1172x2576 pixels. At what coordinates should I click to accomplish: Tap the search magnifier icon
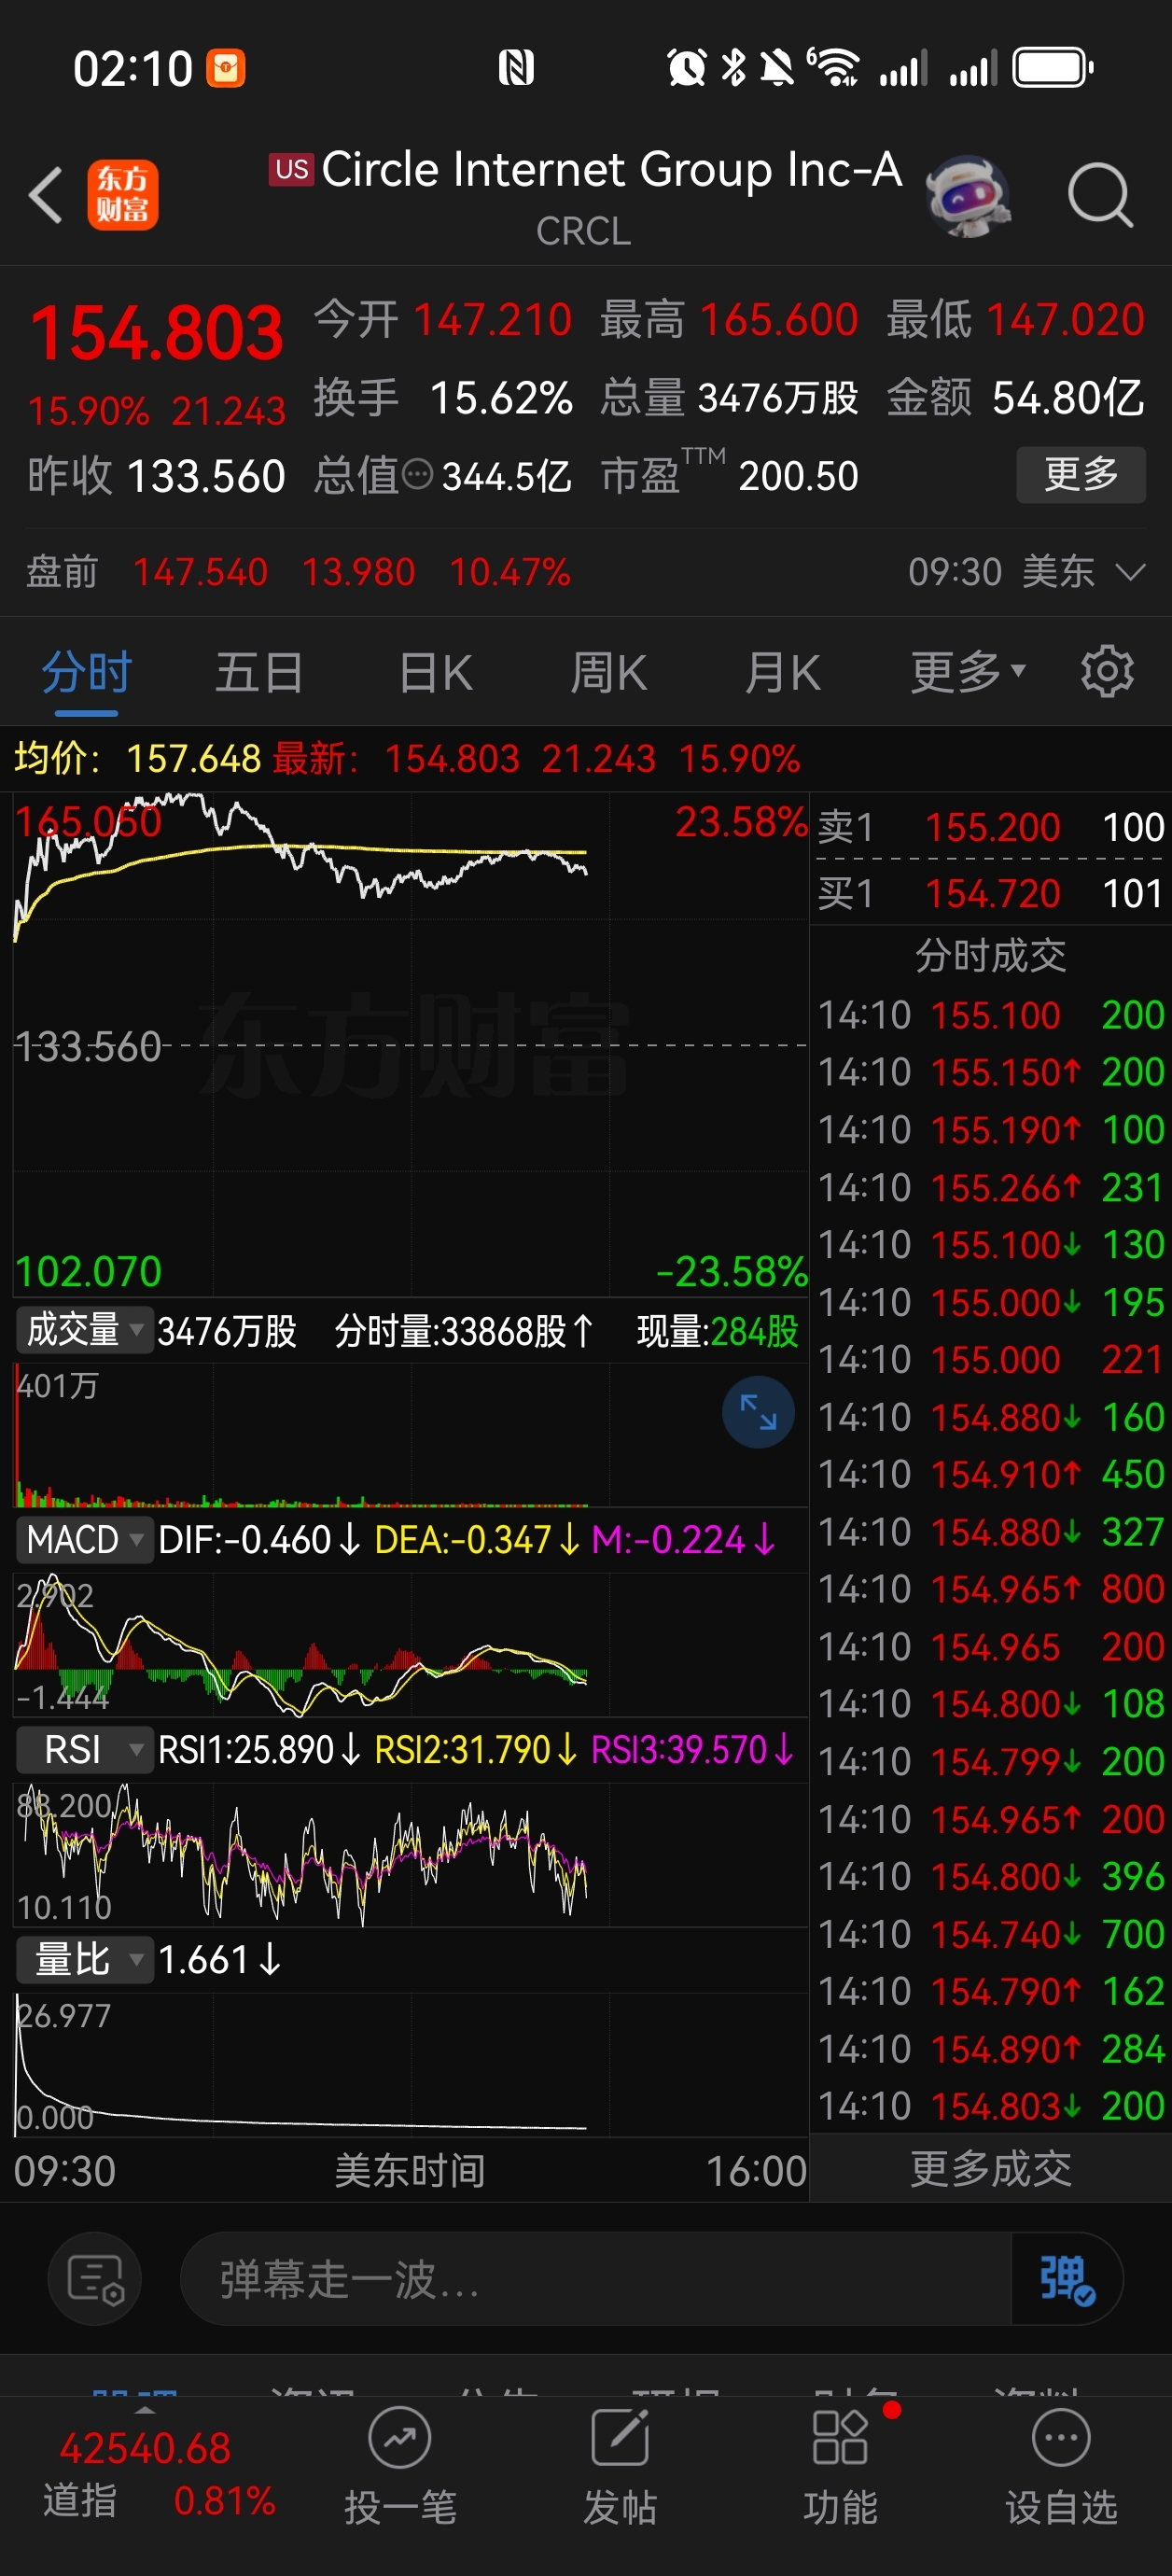point(1099,195)
